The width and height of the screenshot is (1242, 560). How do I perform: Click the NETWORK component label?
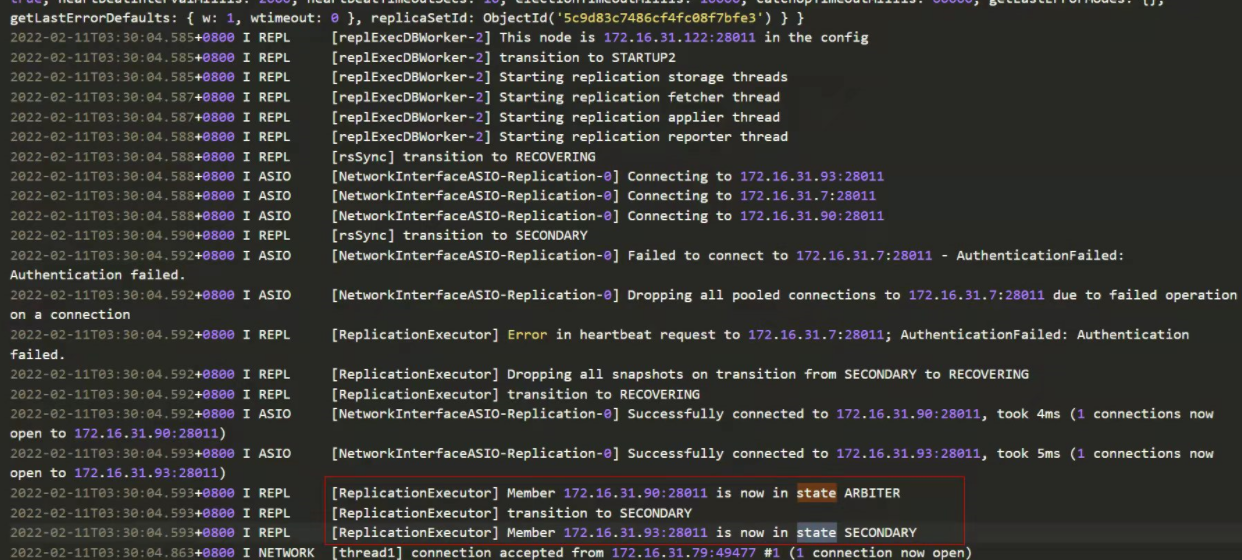click(x=286, y=552)
